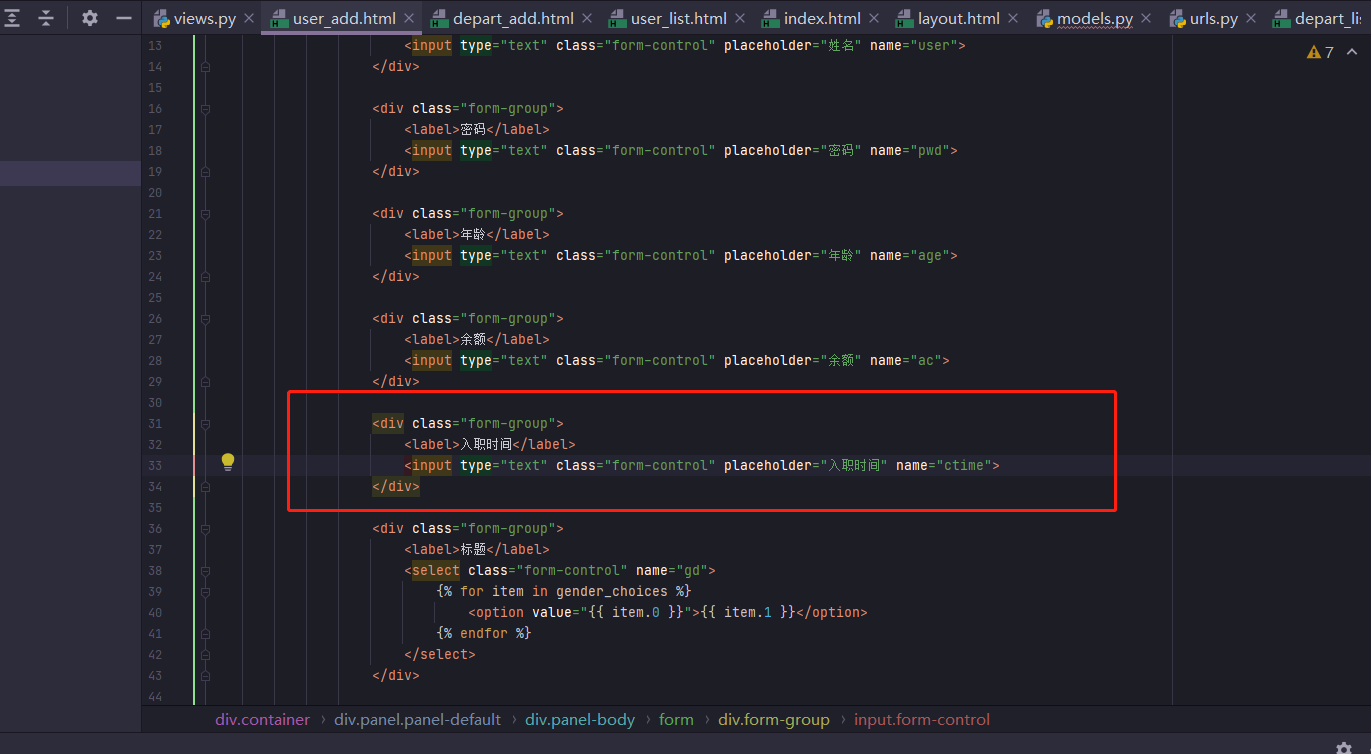Close the depart_add.html tab
Viewport: 1371px width, 754px height.
[x=586, y=18]
